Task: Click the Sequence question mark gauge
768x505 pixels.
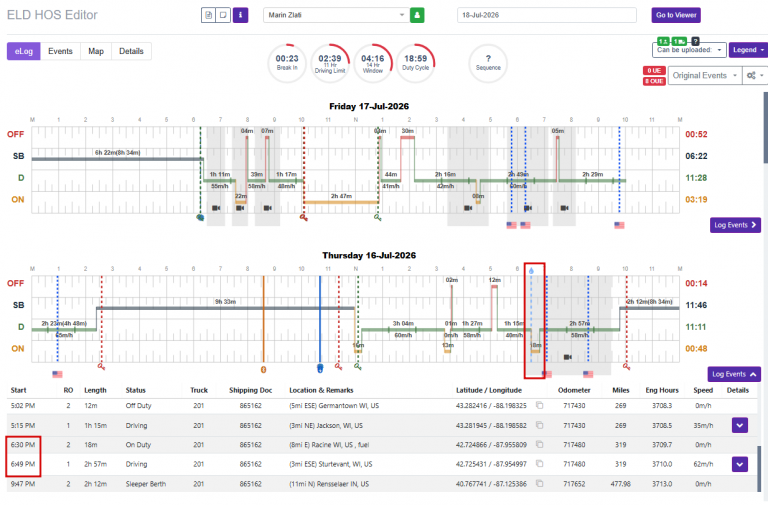Action: [x=488, y=63]
